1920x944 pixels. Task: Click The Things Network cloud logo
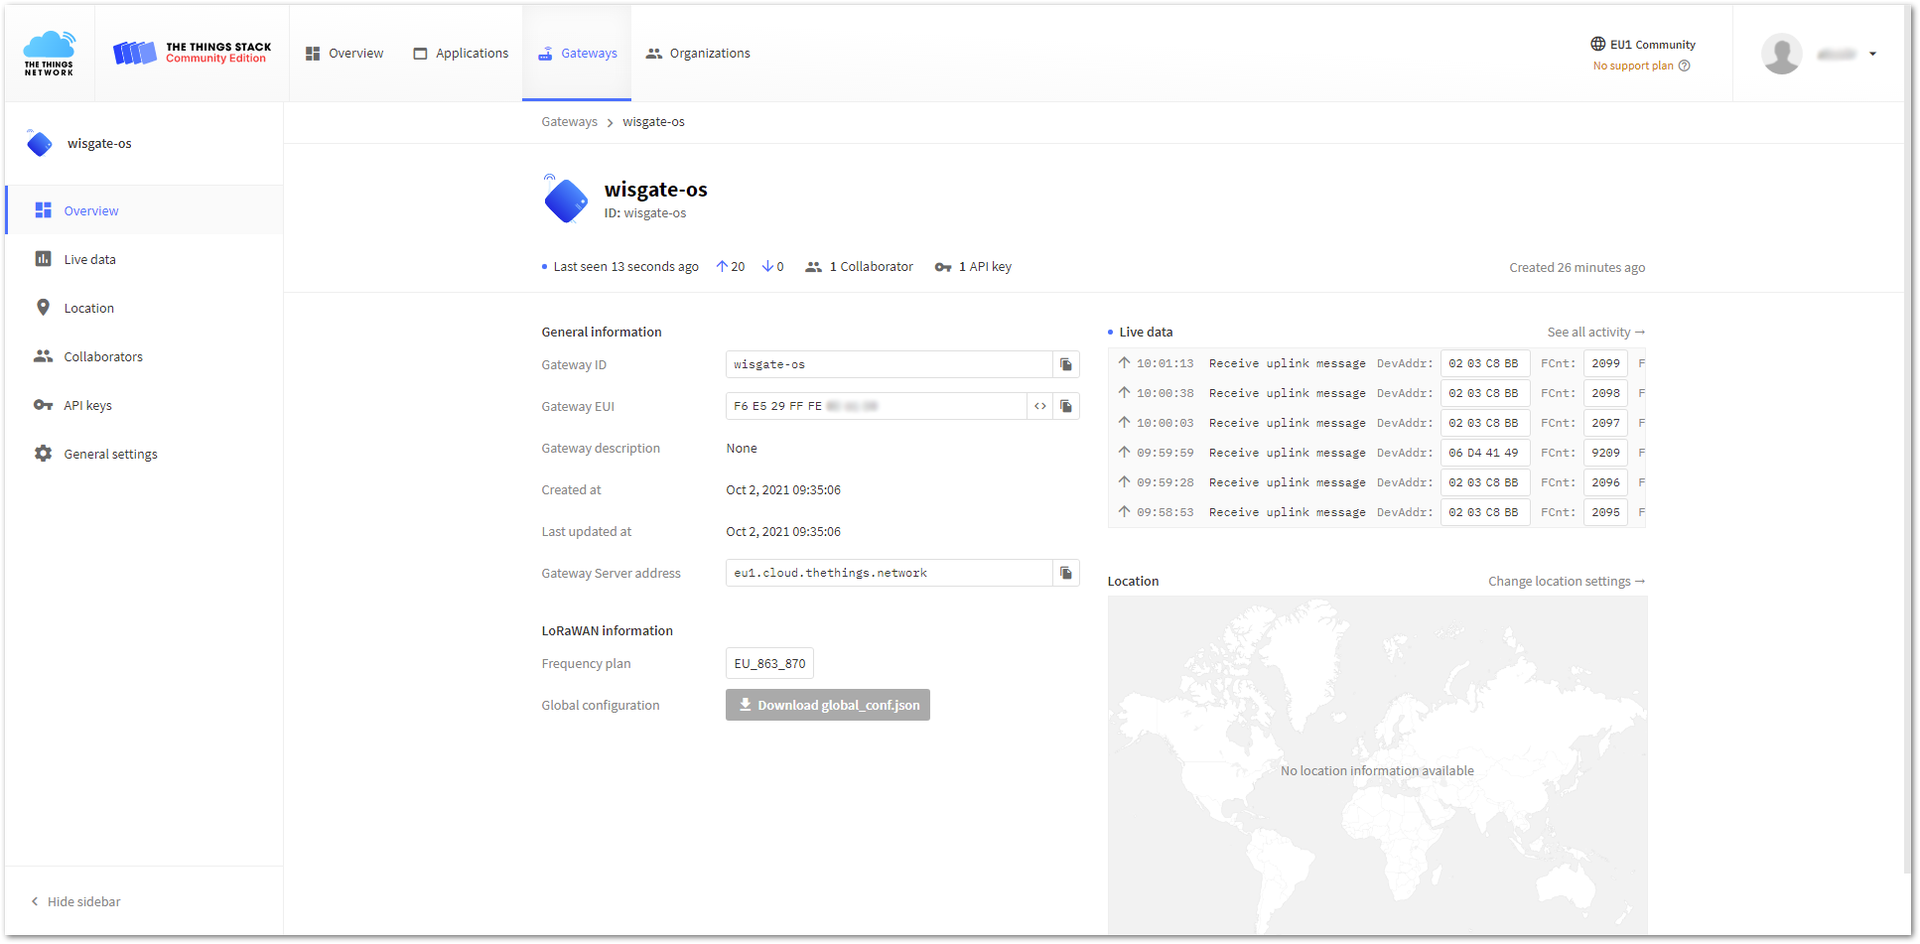pos(49,53)
